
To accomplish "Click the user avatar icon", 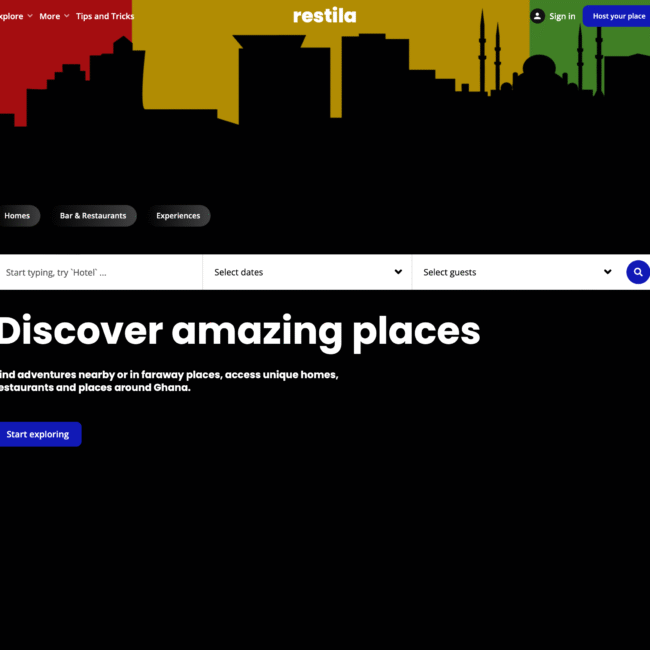I will [x=537, y=16].
